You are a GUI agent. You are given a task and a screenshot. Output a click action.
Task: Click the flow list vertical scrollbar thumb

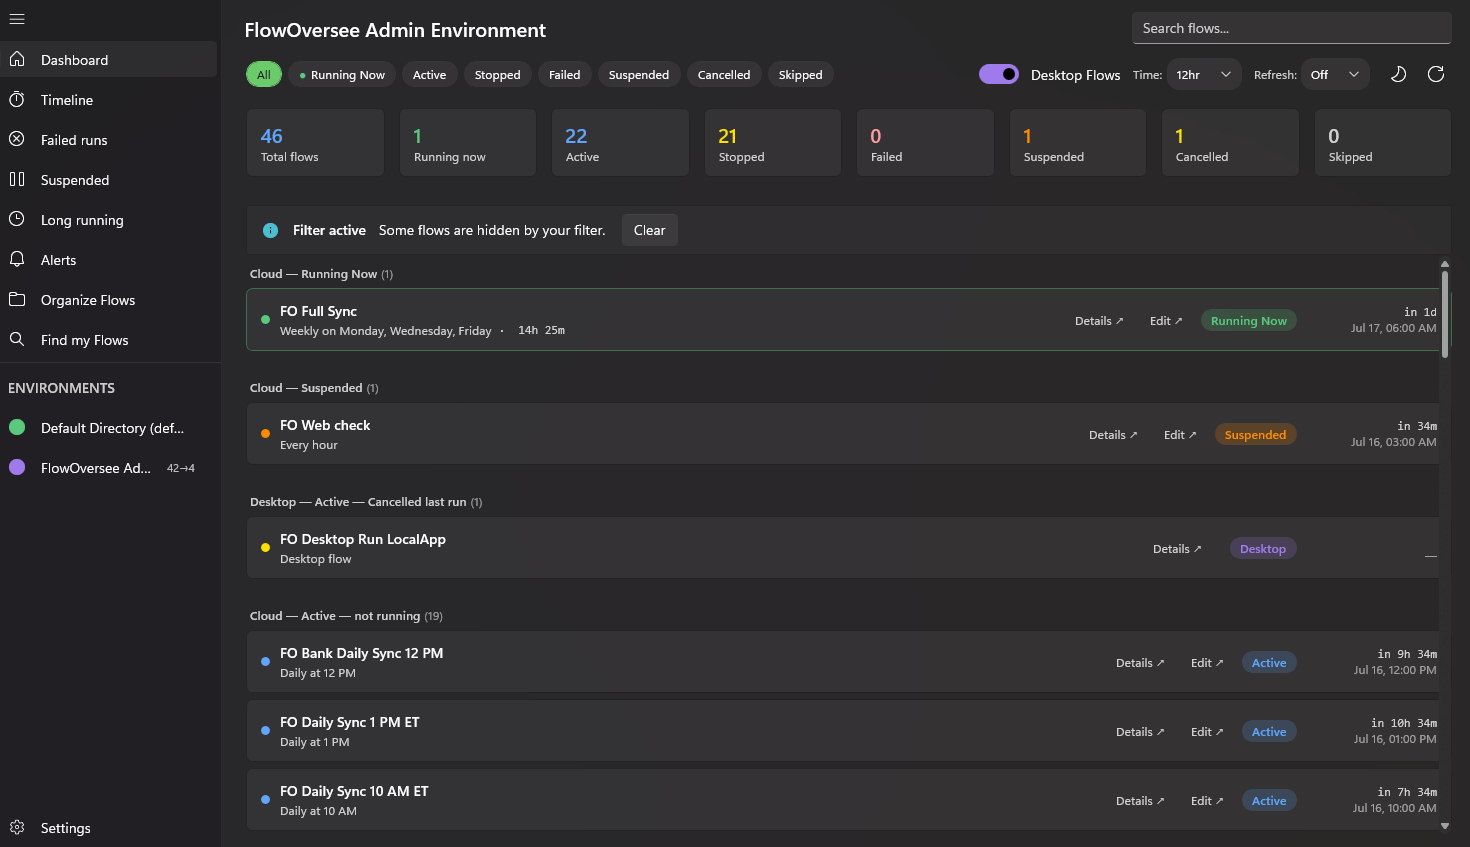(1445, 313)
